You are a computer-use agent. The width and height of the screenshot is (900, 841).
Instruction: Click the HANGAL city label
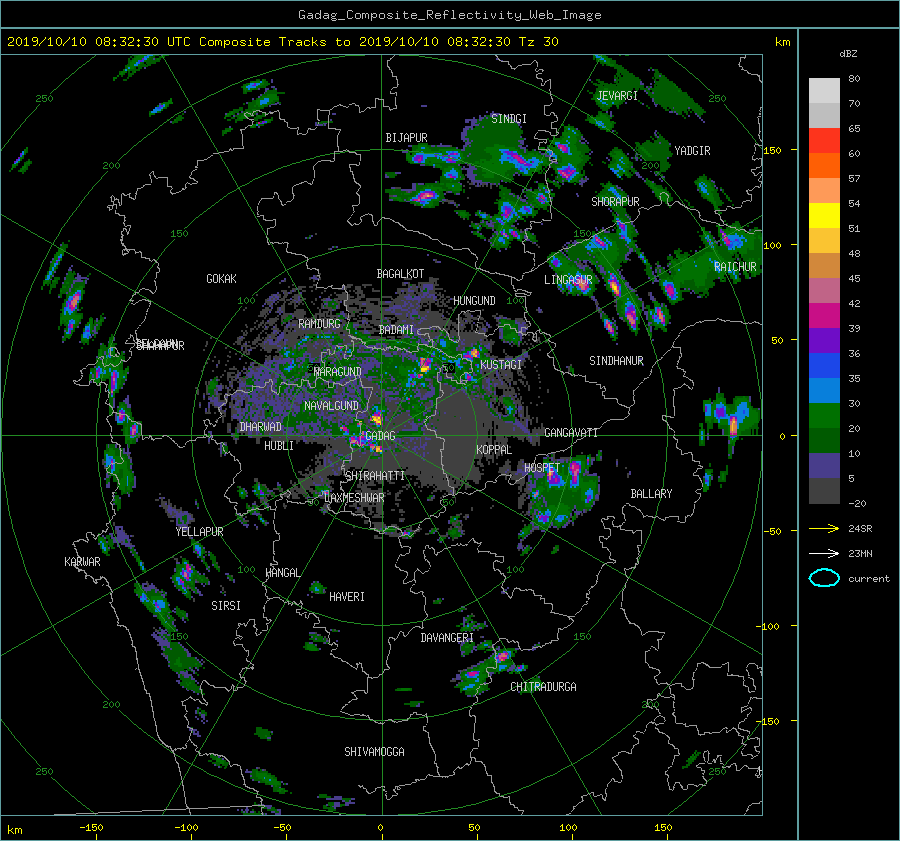283,573
